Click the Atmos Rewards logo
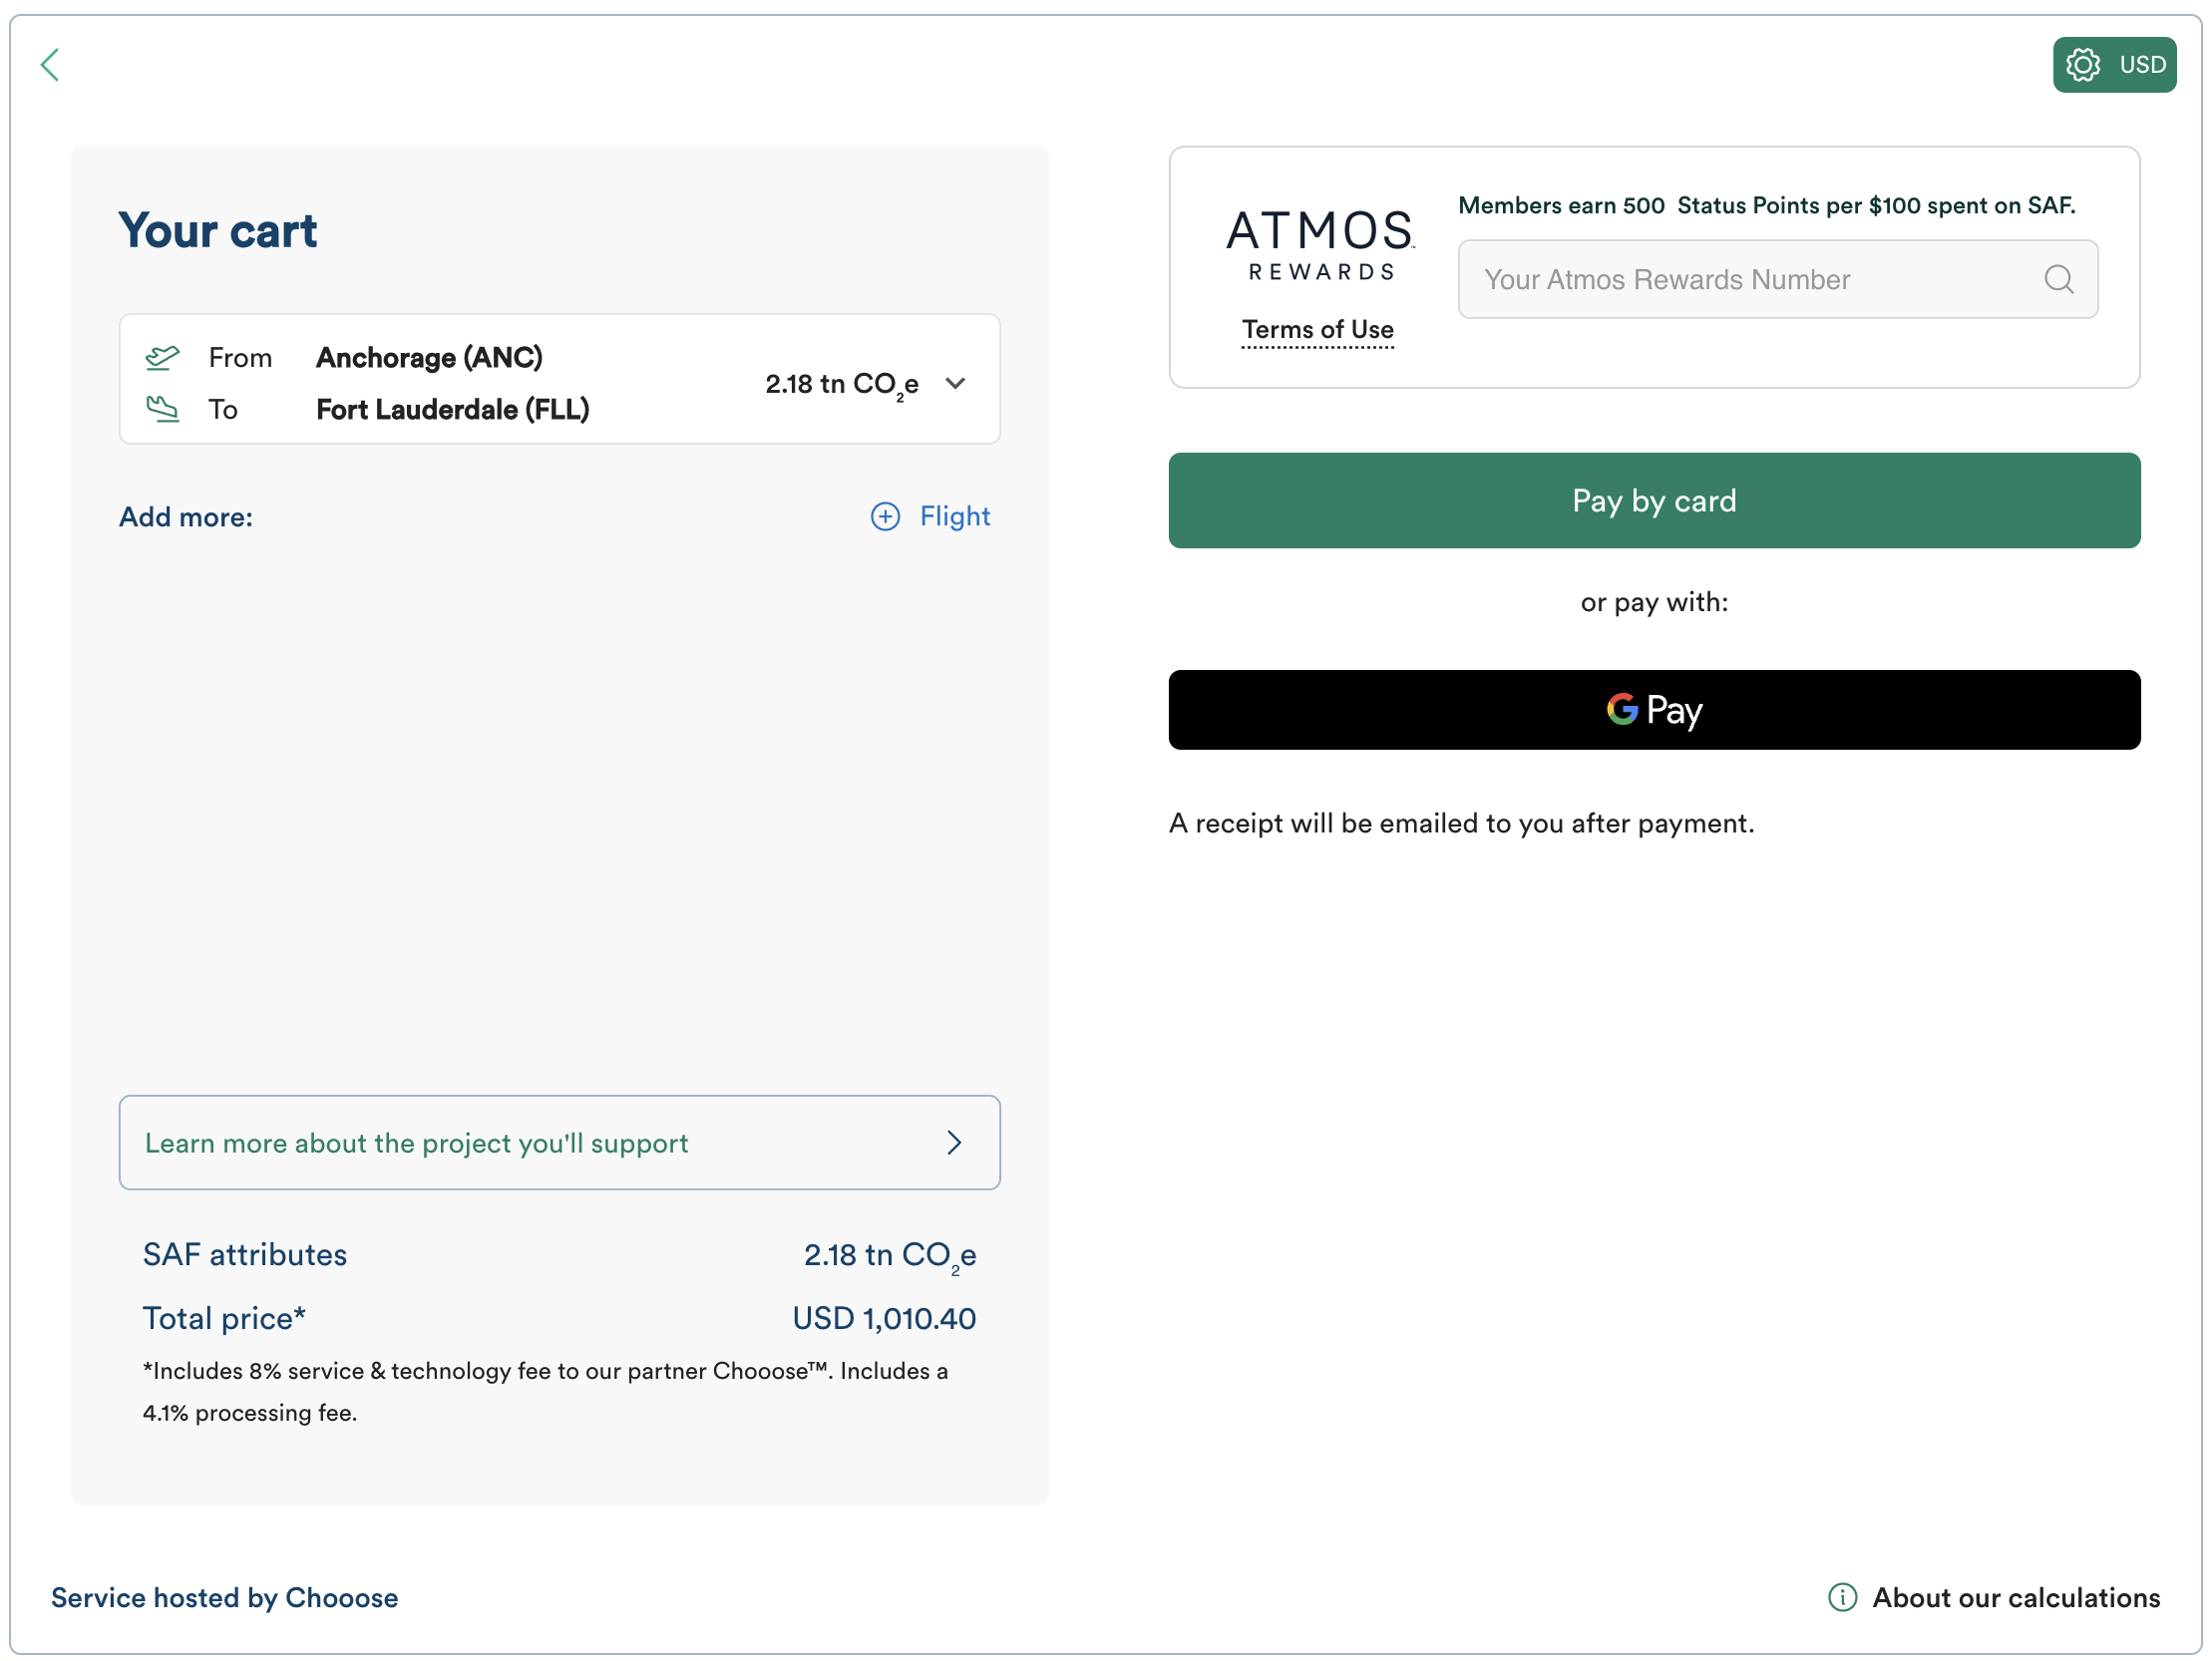Viewport: 2212px width, 1661px height. [1319, 243]
